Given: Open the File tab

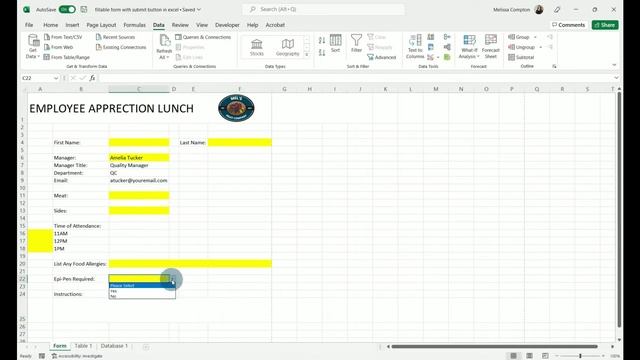Looking at the screenshot, I should pyautogui.click(x=29, y=25).
